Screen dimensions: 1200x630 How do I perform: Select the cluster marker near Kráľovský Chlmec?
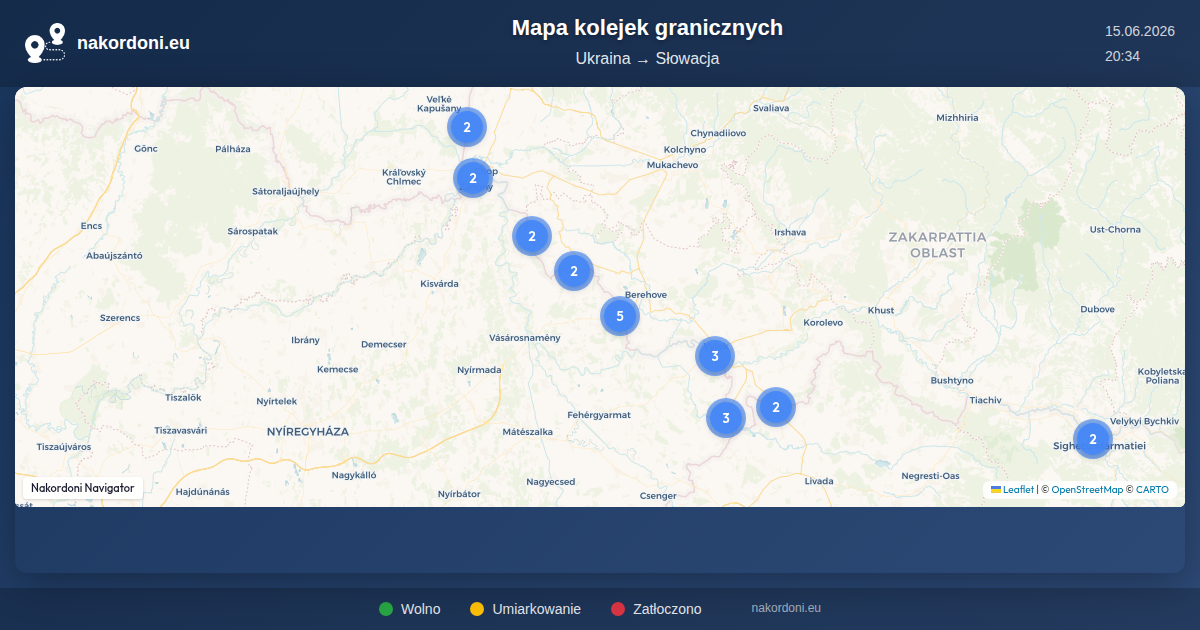(473, 178)
